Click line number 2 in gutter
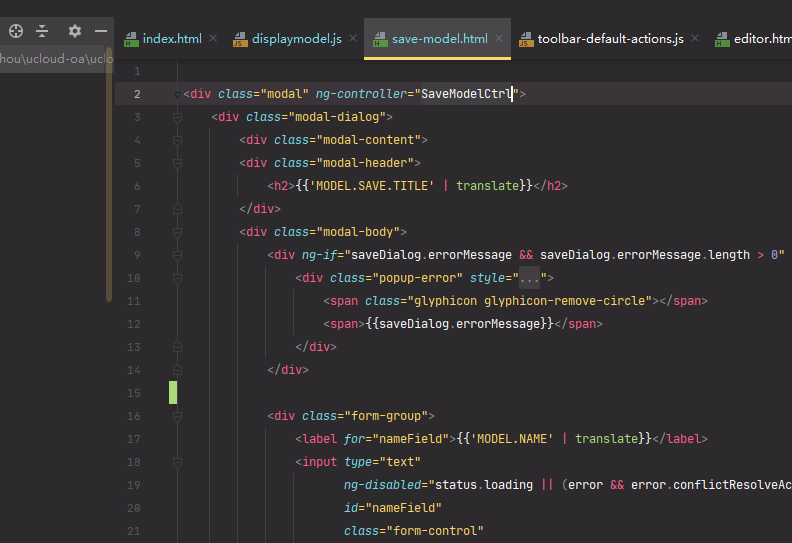This screenshot has height=543, width=792. (137, 94)
